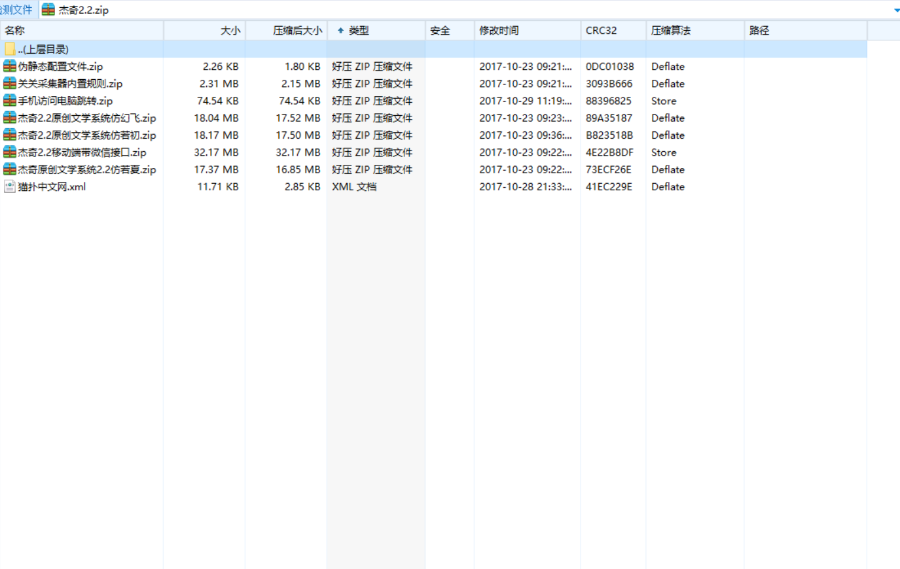Sort by the CRC32 column header
Viewport: 900px width, 569px height.
[613, 30]
